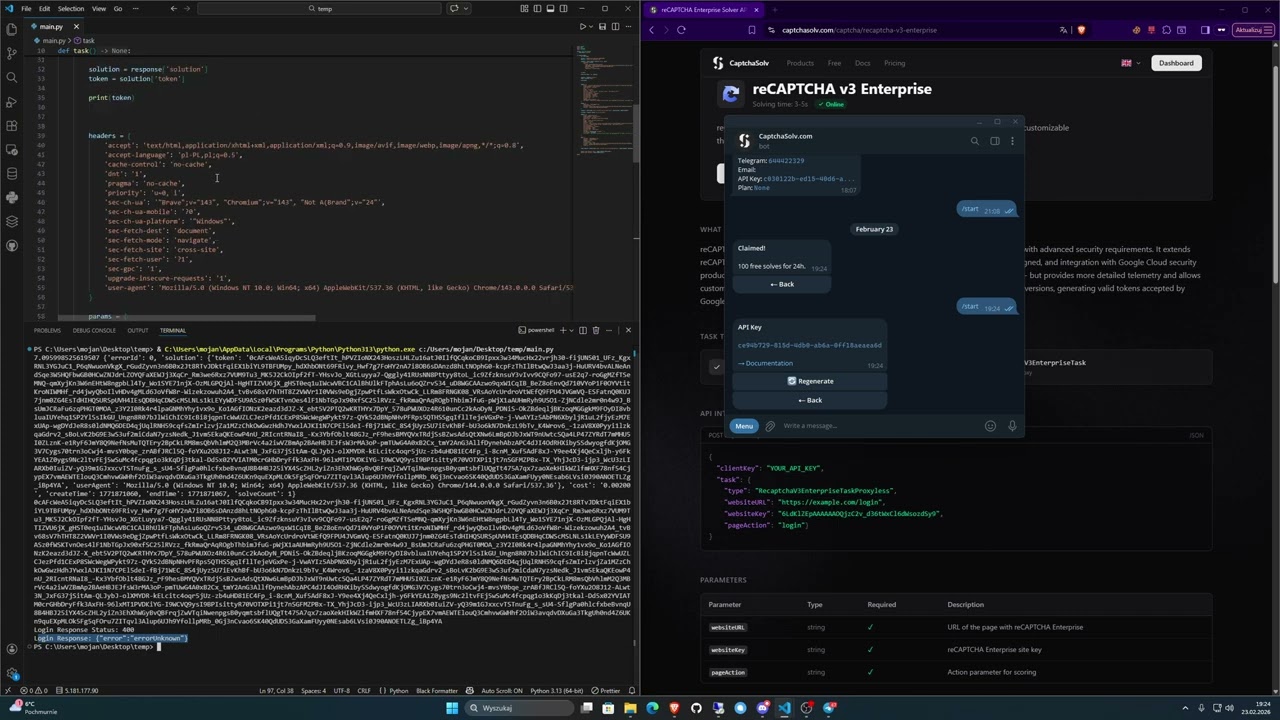
Task: Toggle the secondary side bar layout
Action: click(563, 9)
